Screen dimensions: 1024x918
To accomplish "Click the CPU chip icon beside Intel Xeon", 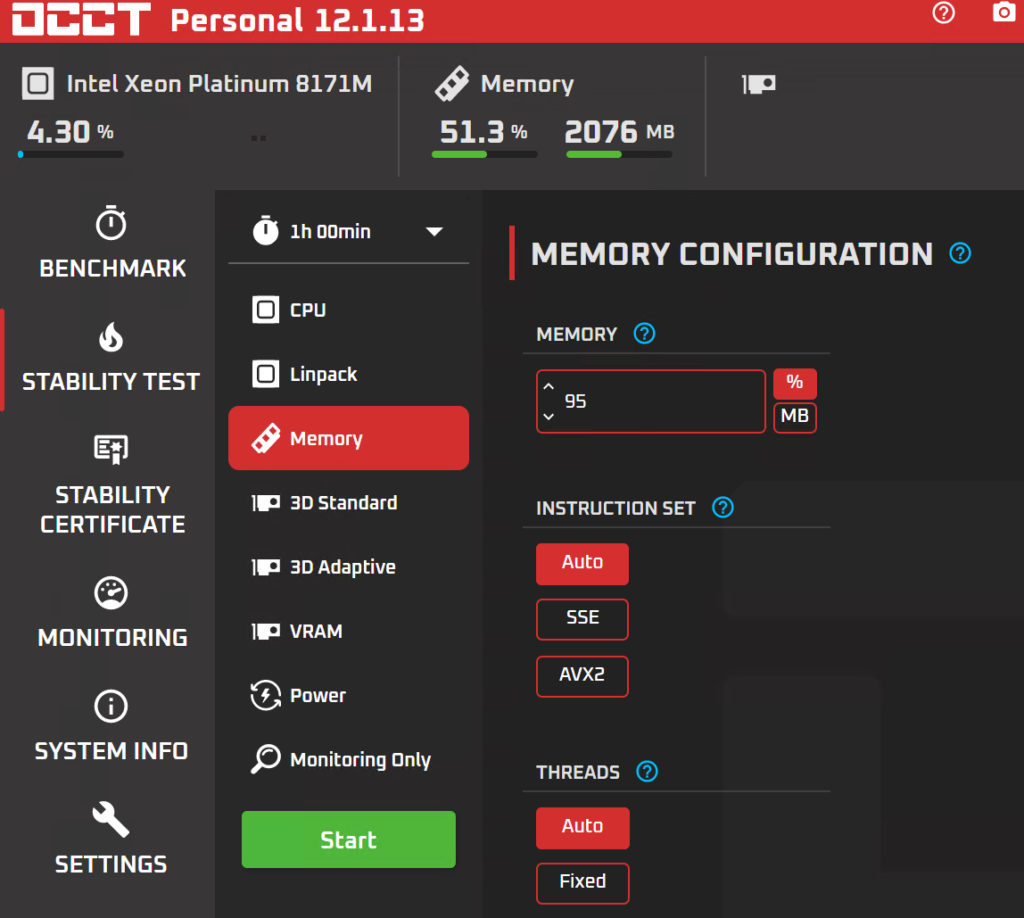I will 38,84.
